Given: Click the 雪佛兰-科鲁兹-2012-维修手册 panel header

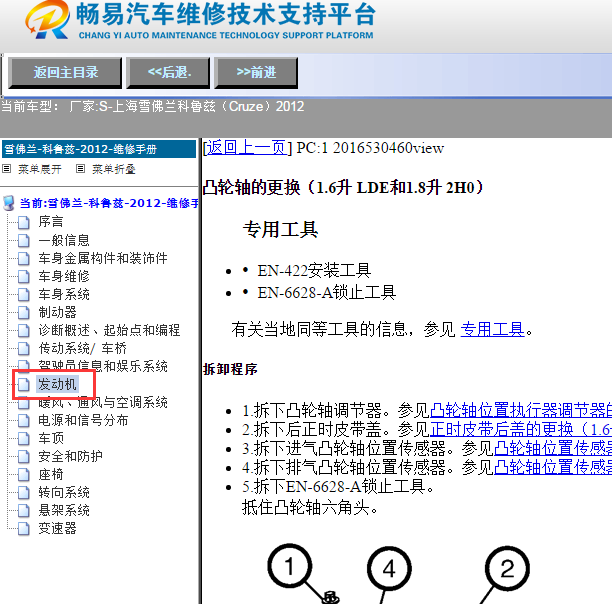Looking at the screenshot, I should tap(99, 149).
